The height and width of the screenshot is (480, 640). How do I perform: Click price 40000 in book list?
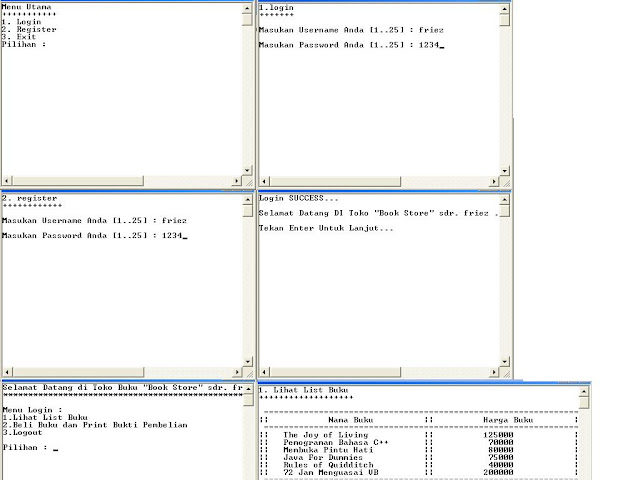(500, 465)
